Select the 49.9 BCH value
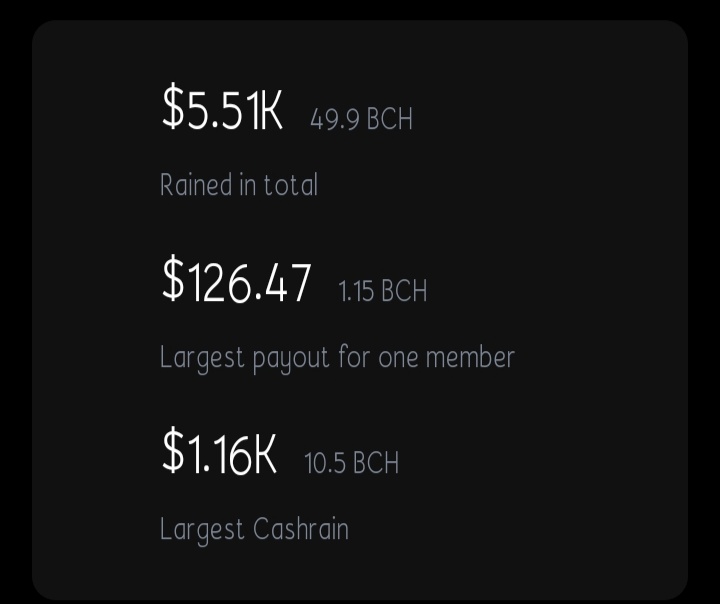This screenshot has width=720, height=604. point(361,119)
